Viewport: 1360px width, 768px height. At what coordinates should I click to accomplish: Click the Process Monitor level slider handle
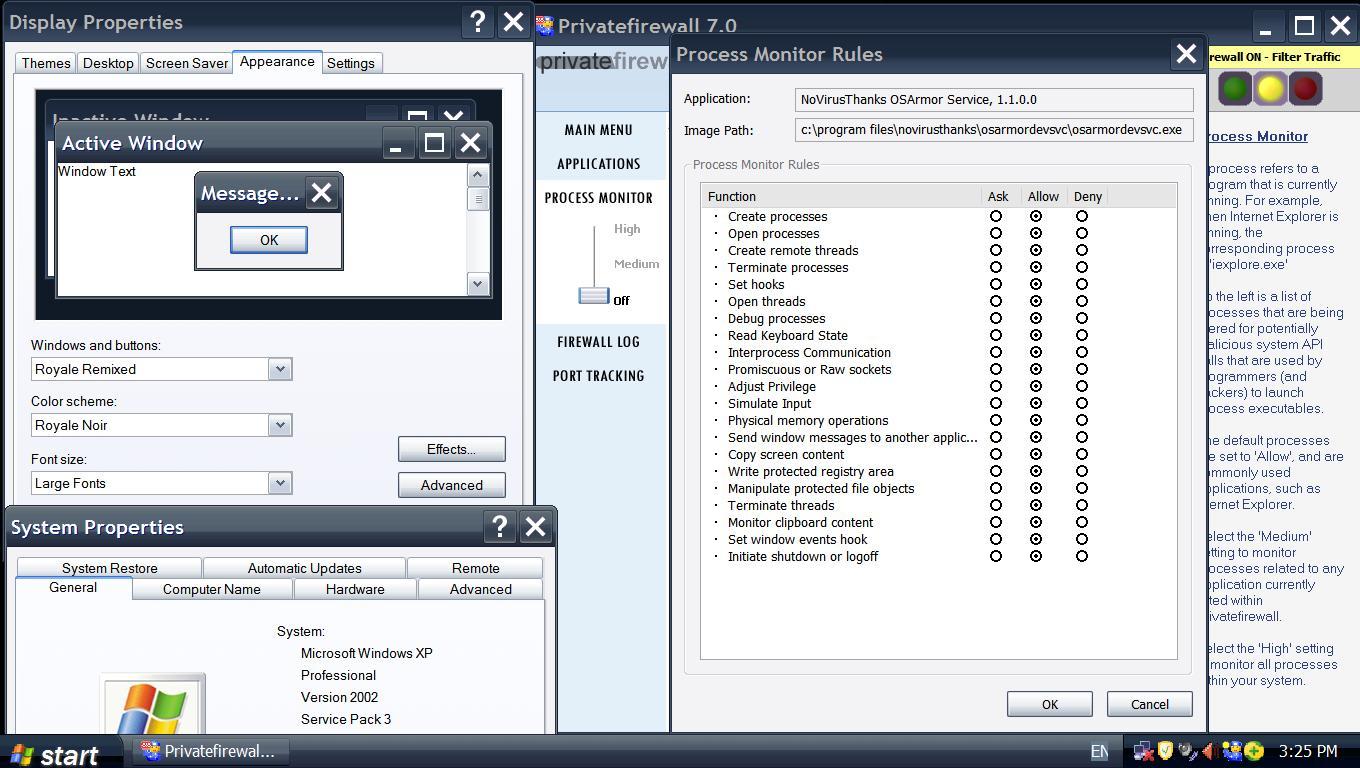click(x=594, y=295)
